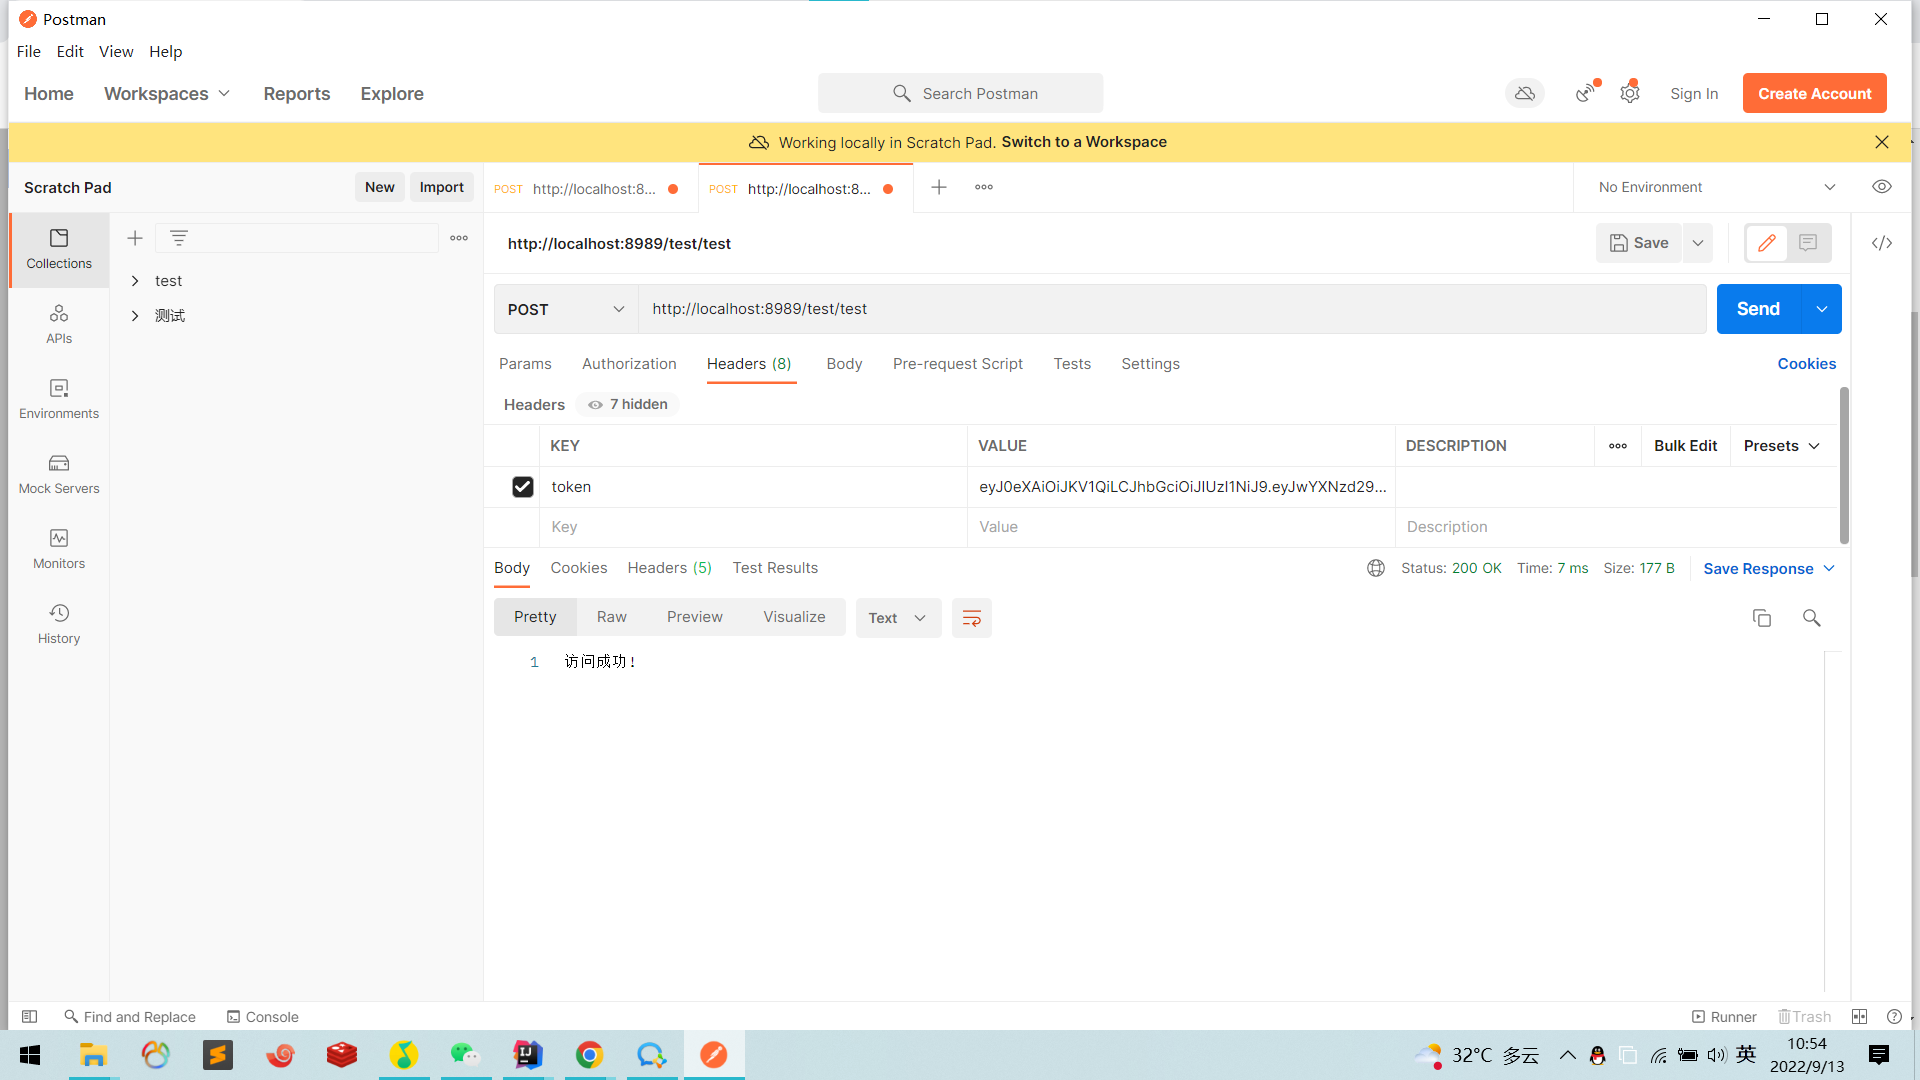The width and height of the screenshot is (1920, 1080).
Task: Open the environment quick look eye
Action: tap(1881, 187)
